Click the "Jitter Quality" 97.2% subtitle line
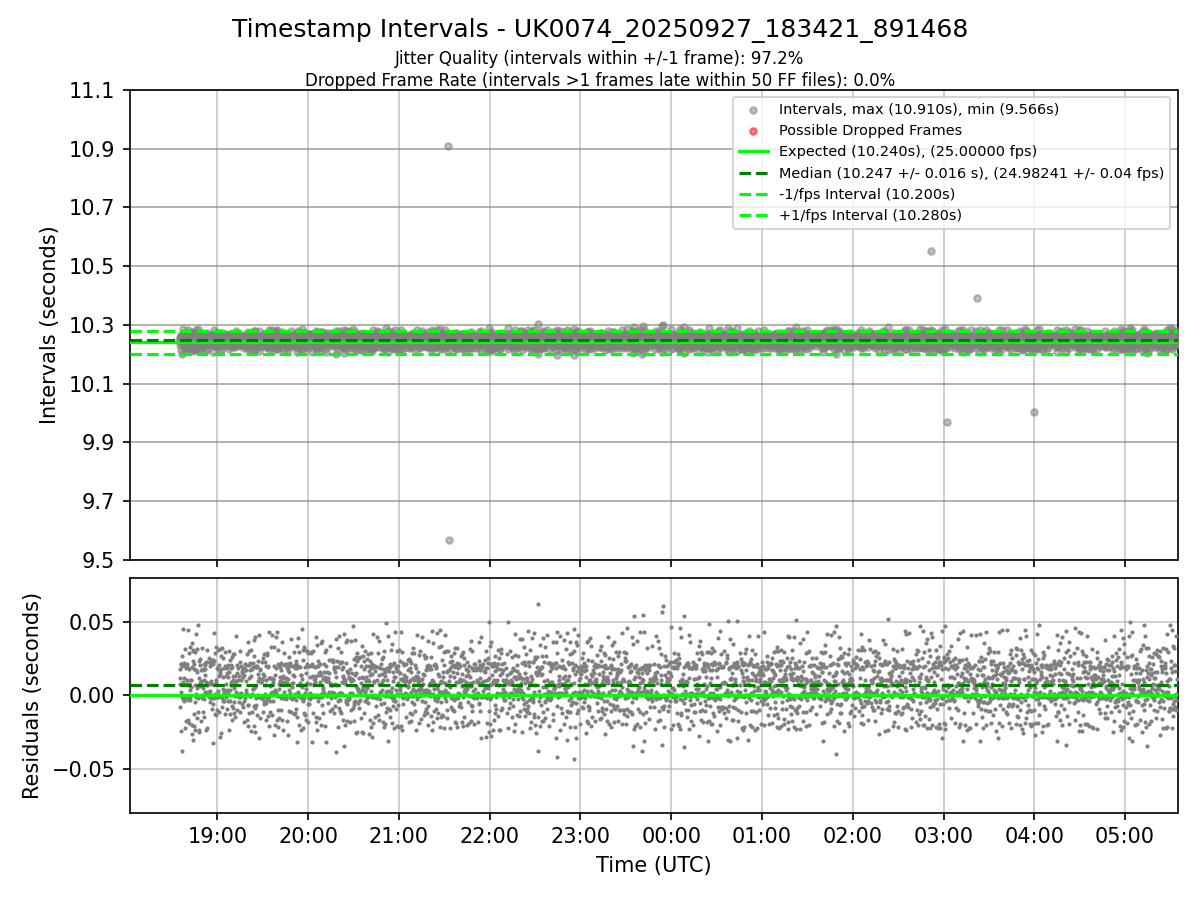1200x900 pixels. (x=599, y=59)
